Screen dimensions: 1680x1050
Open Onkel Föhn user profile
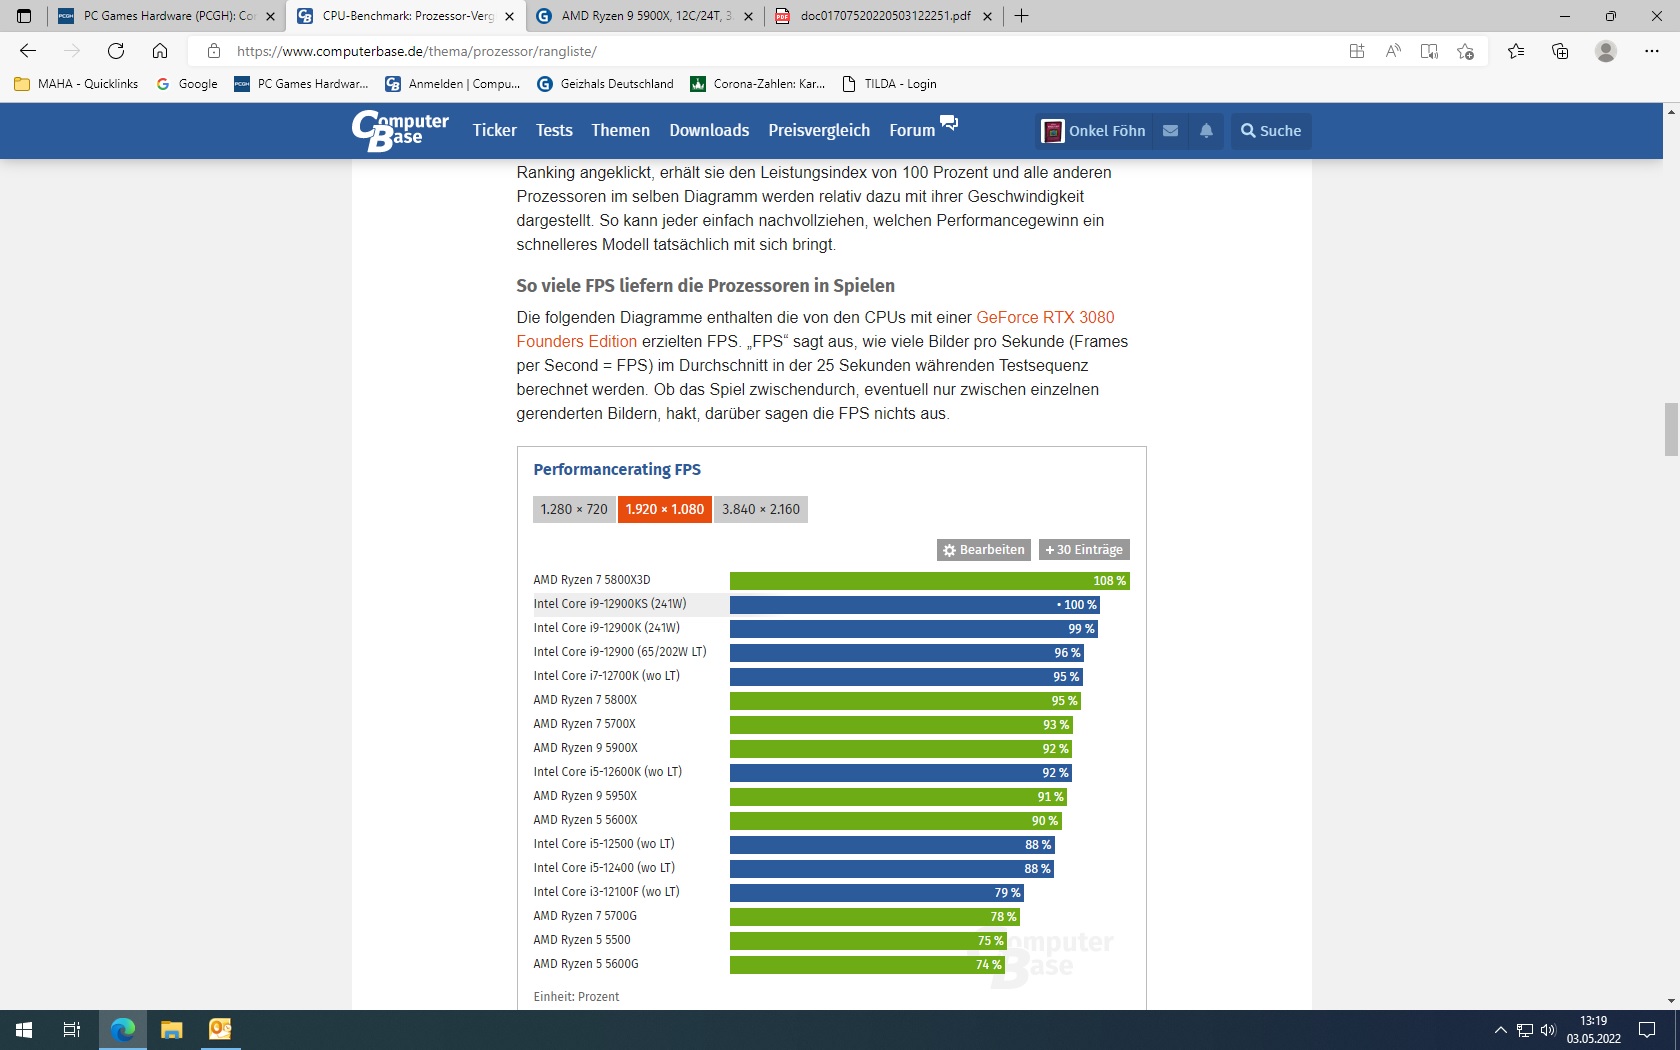click(1094, 131)
